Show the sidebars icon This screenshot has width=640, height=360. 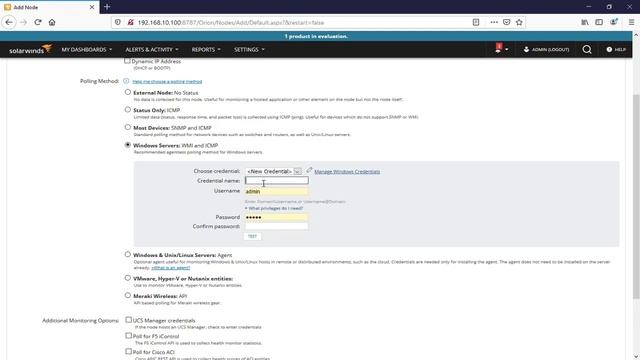click(599, 22)
